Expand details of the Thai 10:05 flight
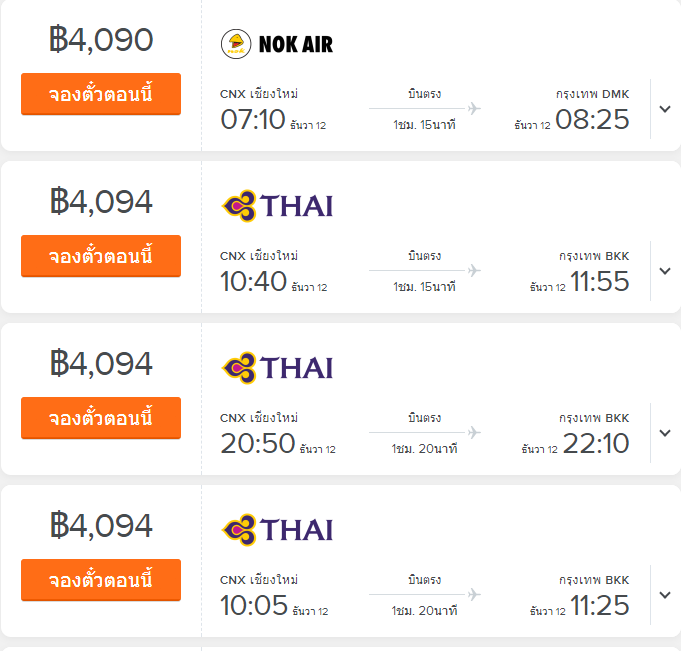The image size is (681, 651). point(666,594)
